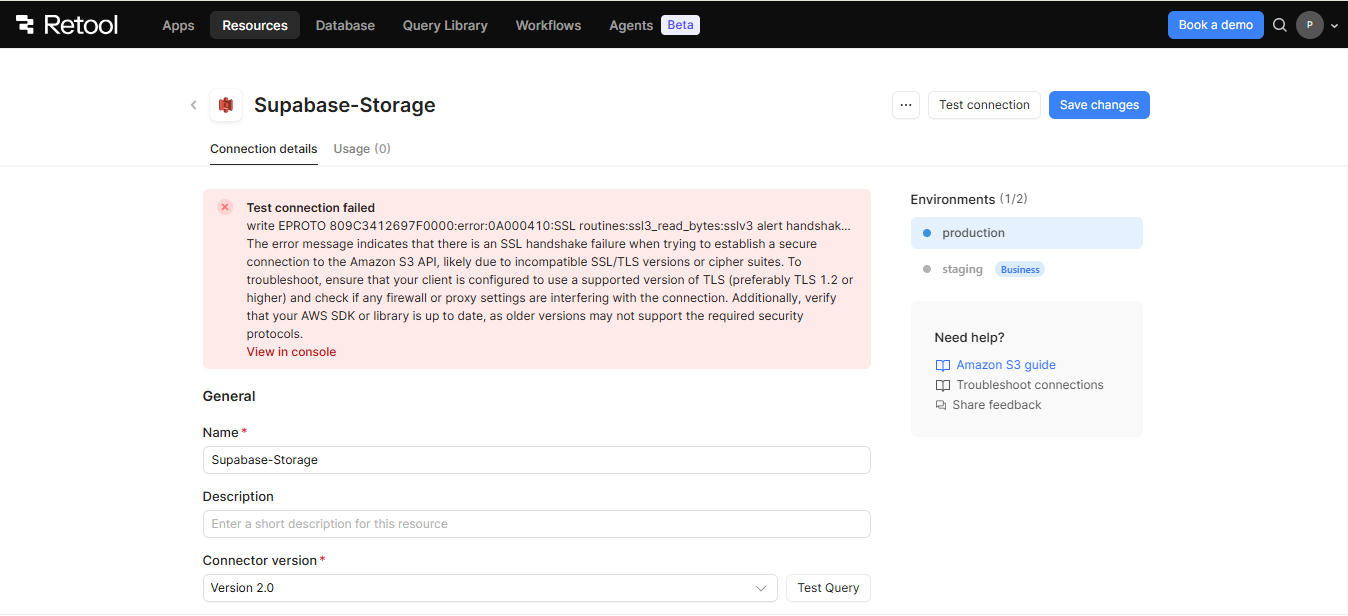Click the Test Query button
The image size is (1348, 616).
click(x=828, y=588)
